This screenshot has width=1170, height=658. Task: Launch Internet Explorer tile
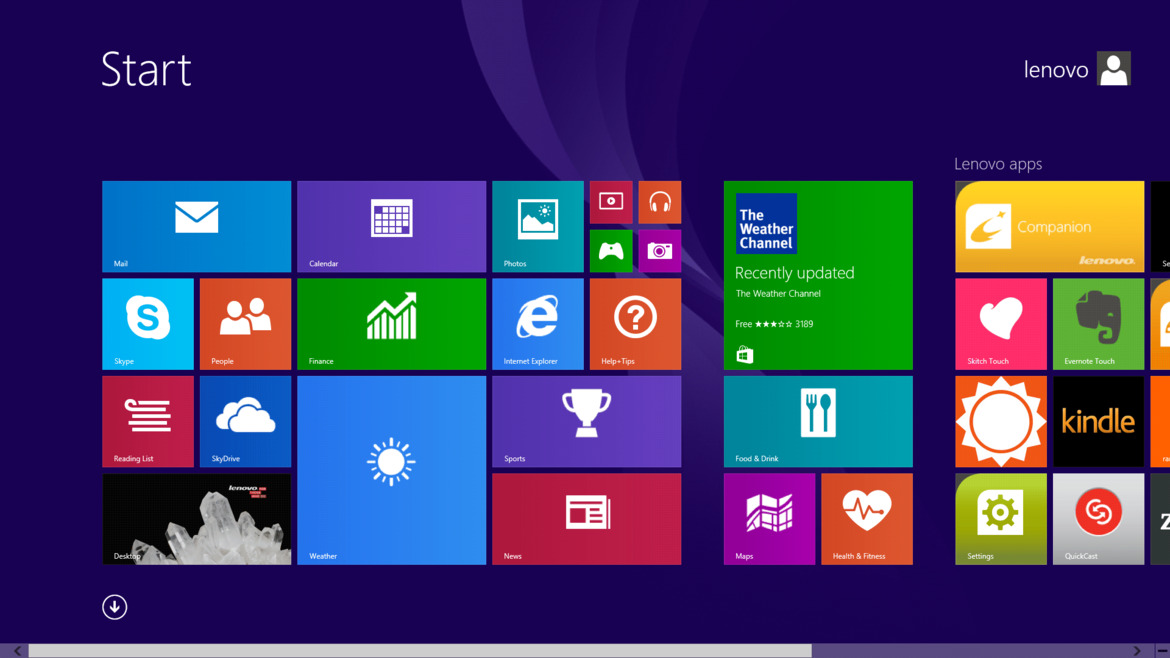[x=537, y=324]
